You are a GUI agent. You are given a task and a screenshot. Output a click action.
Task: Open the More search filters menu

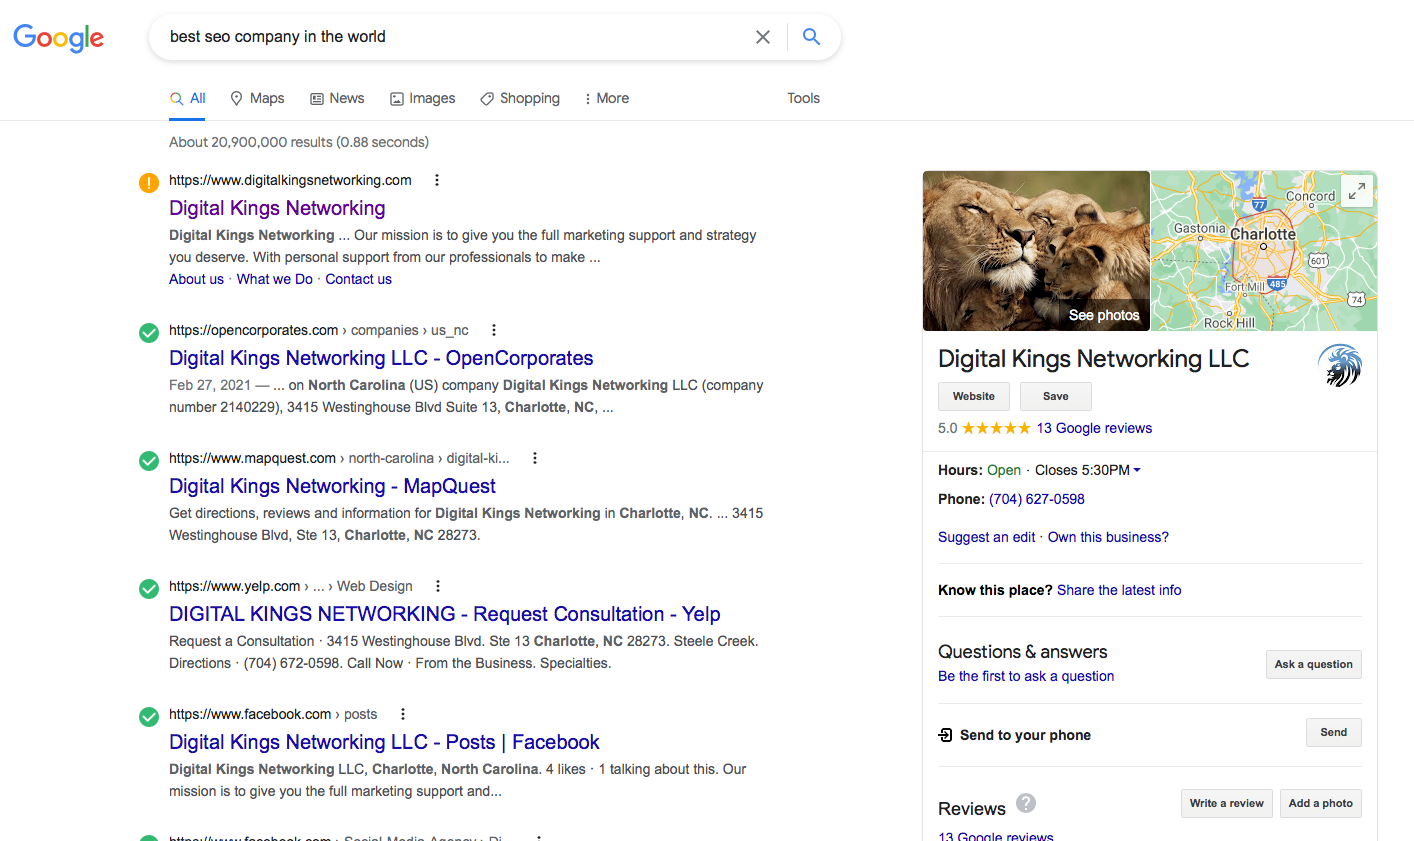click(606, 98)
